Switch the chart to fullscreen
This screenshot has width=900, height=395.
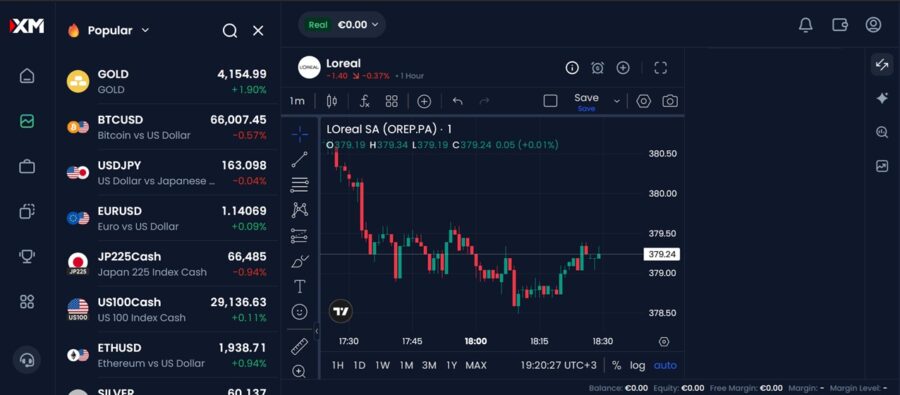coord(661,68)
